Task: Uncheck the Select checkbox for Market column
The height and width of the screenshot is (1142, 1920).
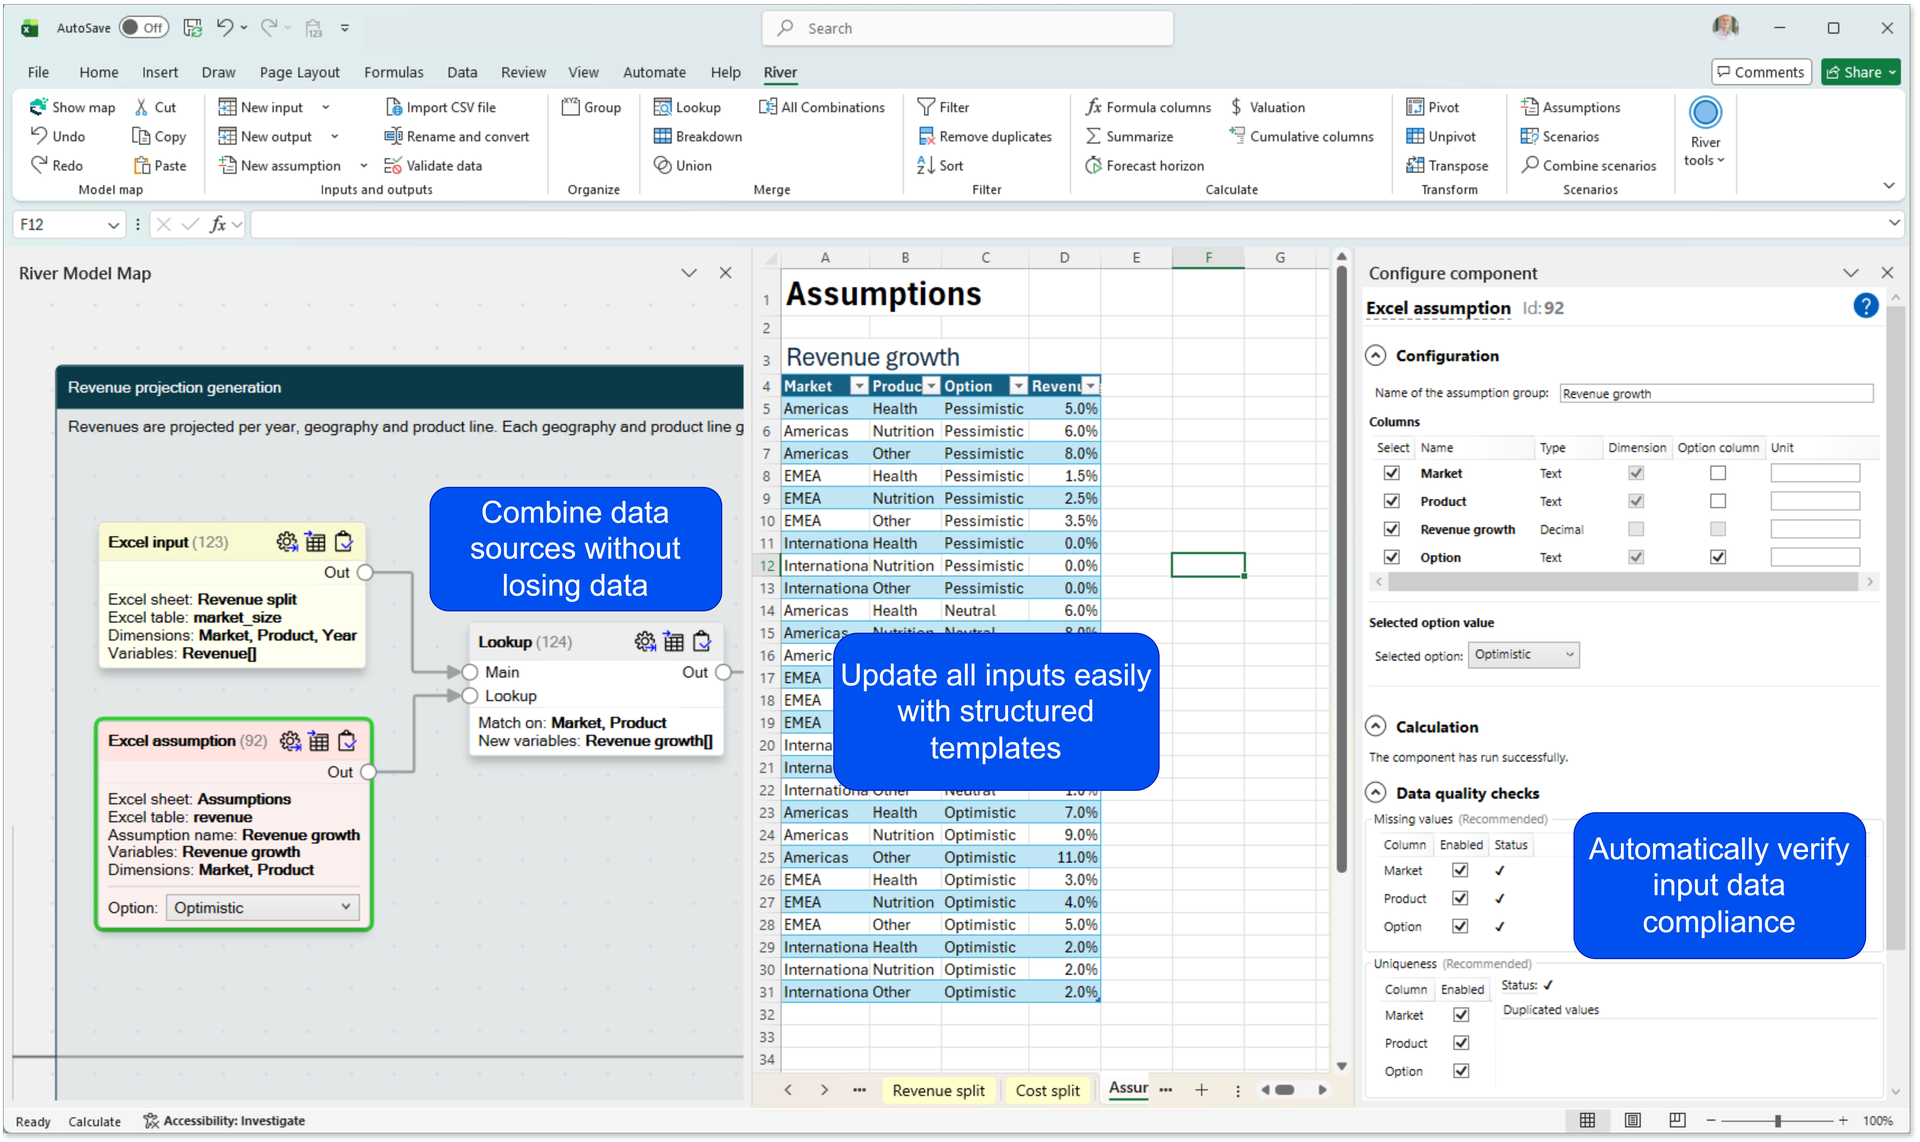Action: click(1391, 473)
